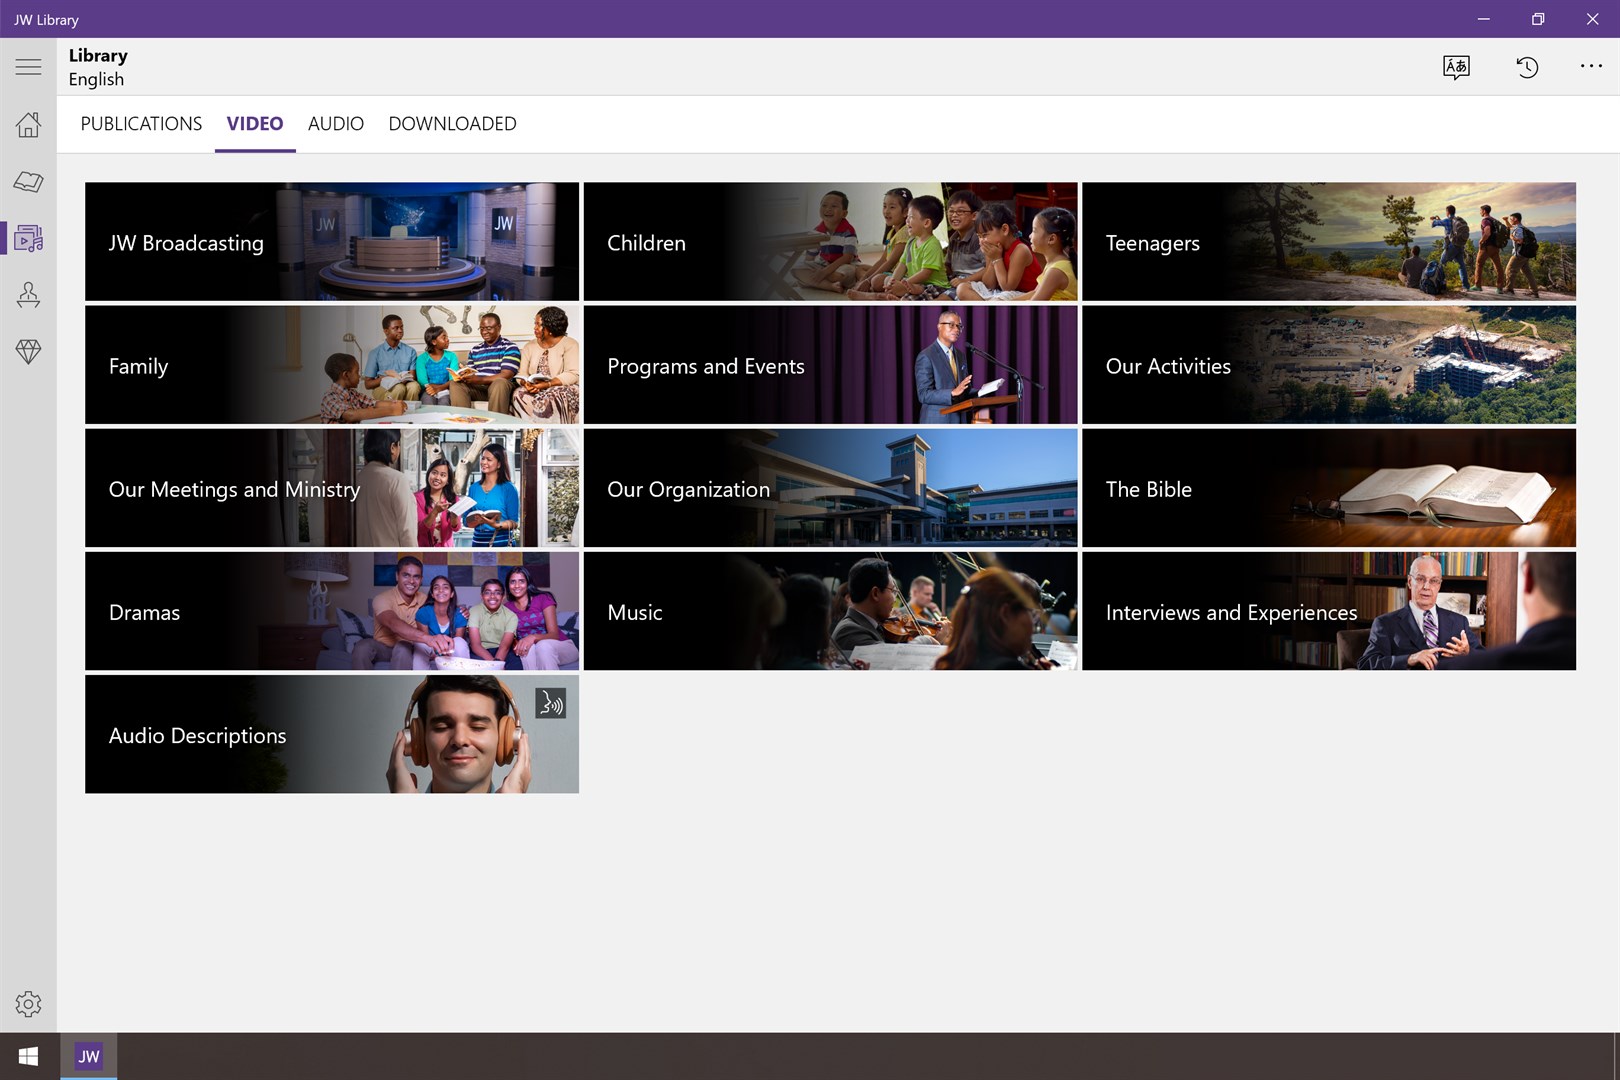The height and width of the screenshot is (1080, 1620).
Task: Open Personal Study diamond icon
Action: [x=28, y=352]
